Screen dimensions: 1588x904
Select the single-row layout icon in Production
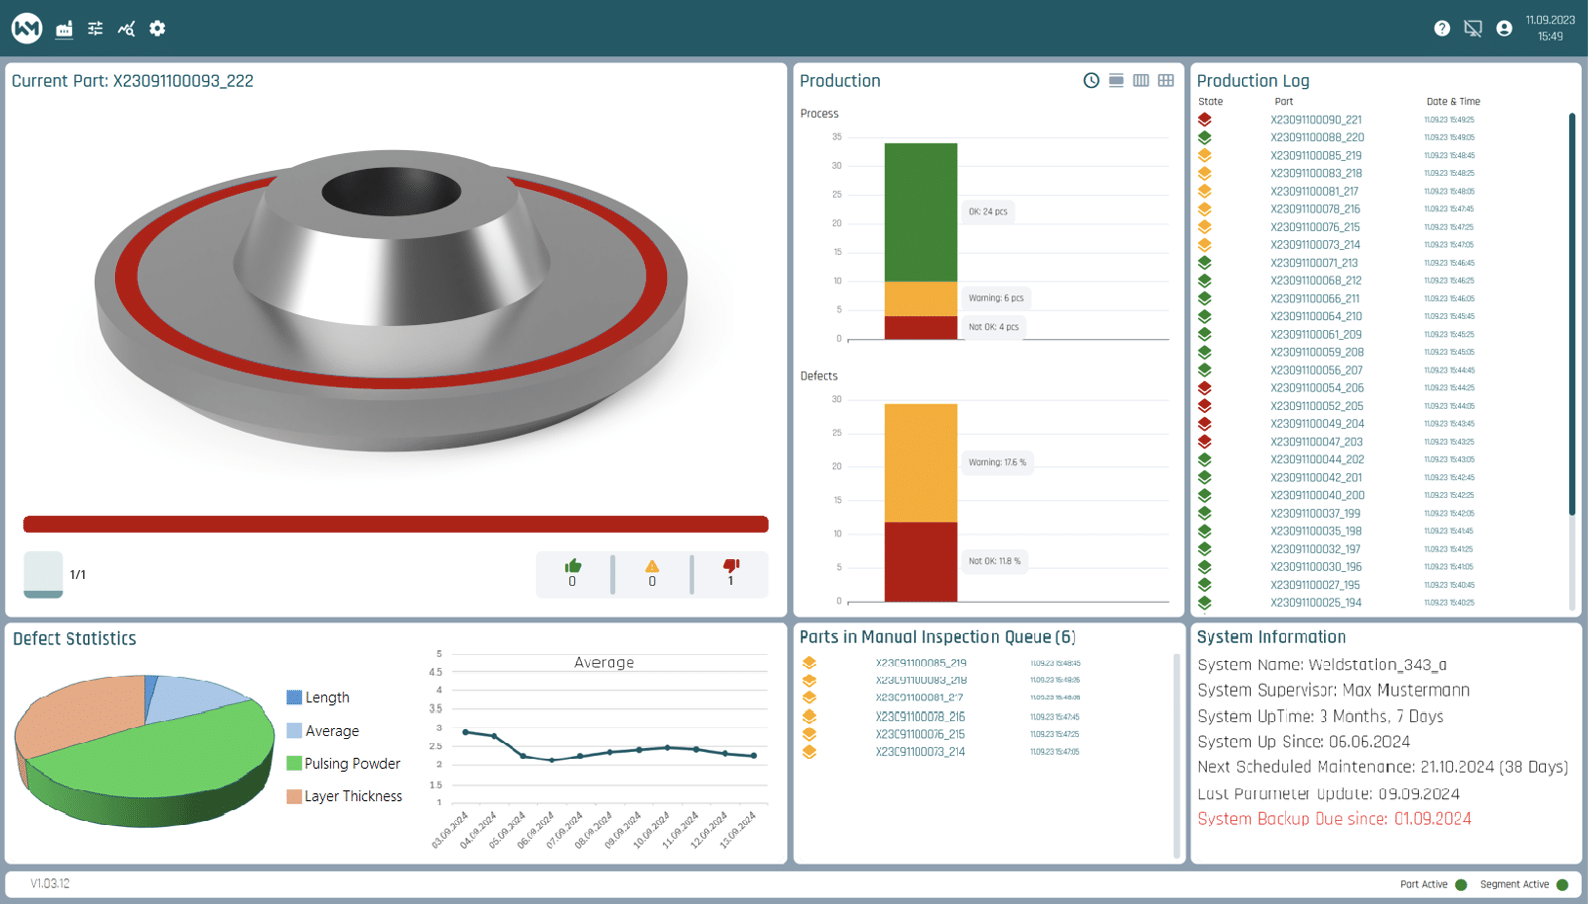tap(1116, 81)
